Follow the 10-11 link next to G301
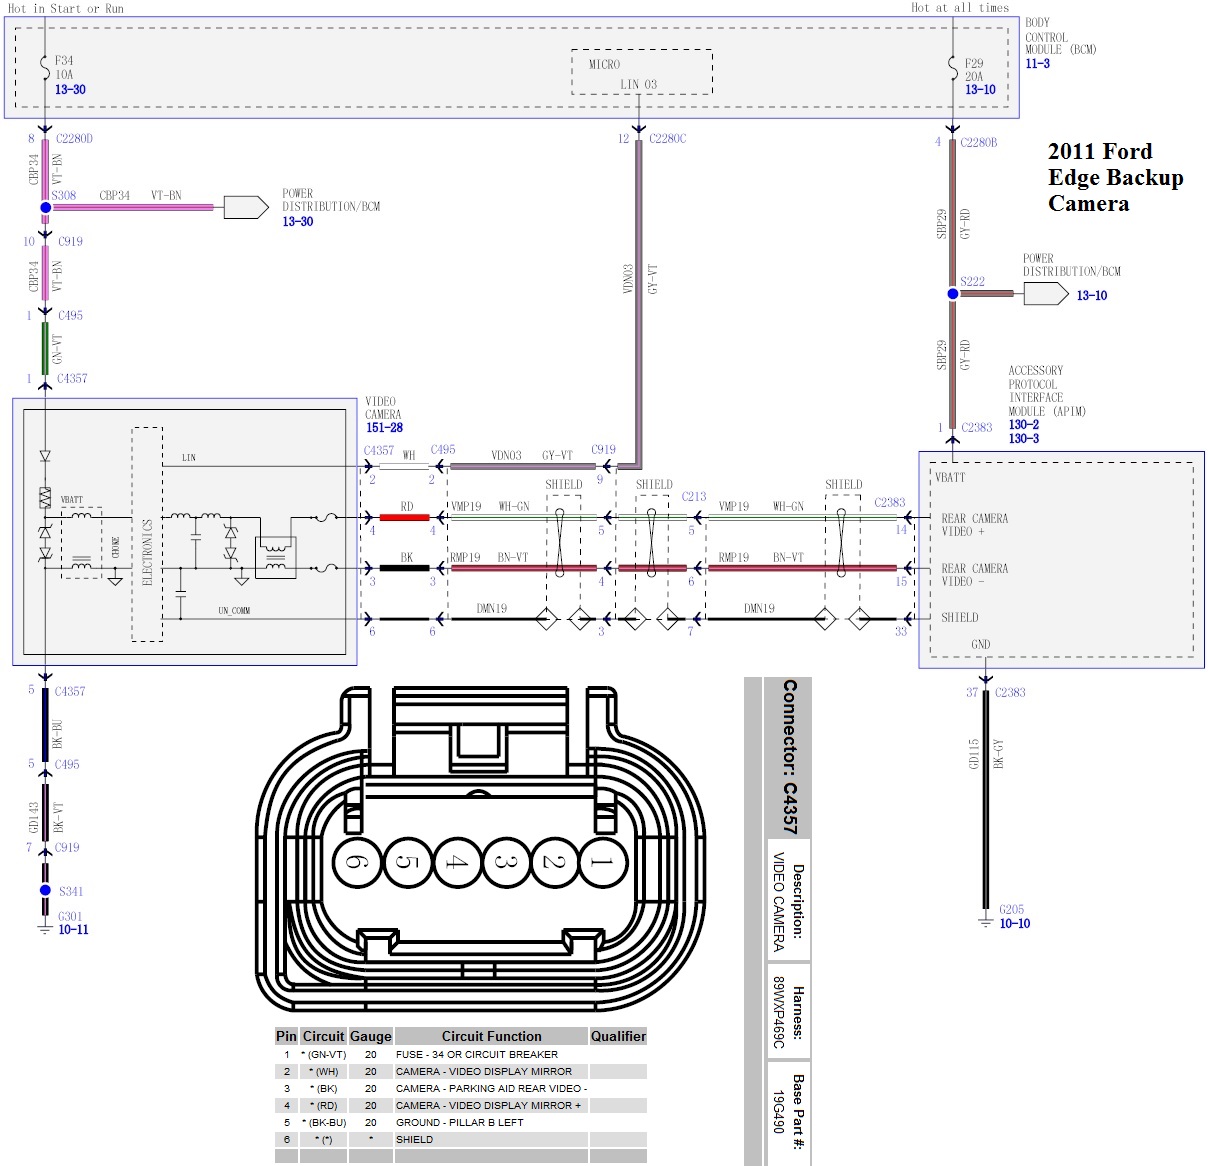 coord(73,930)
